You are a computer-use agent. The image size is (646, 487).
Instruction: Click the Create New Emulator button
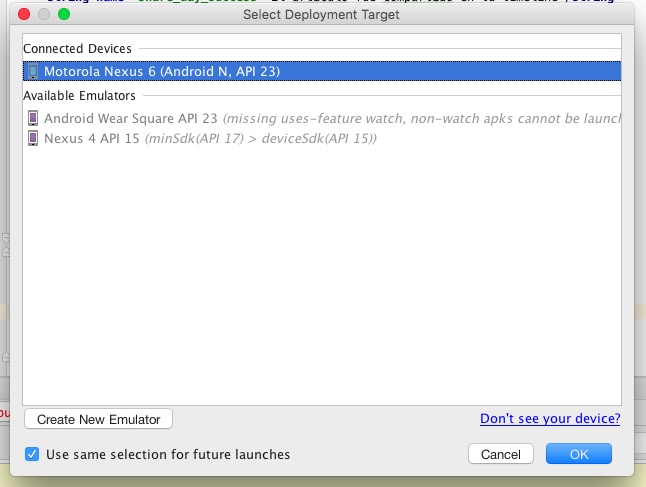[98, 418]
